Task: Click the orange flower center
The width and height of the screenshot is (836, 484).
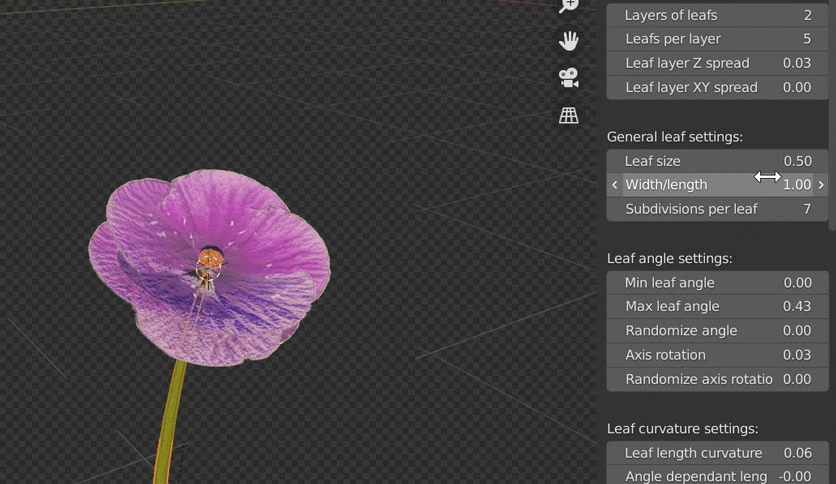Action: pyautogui.click(x=211, y=259)
